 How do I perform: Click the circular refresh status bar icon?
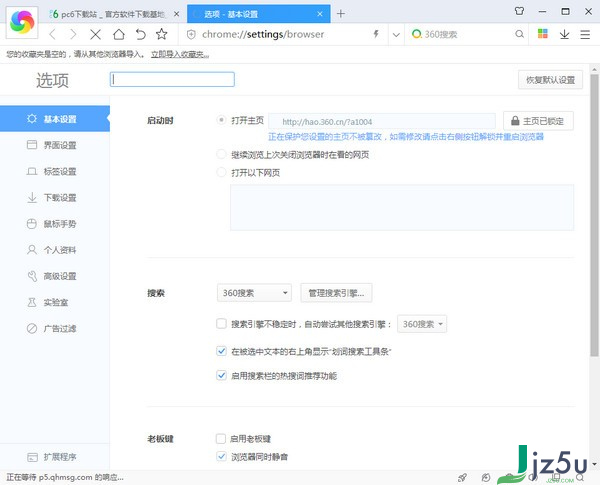[x=486, y=477]
